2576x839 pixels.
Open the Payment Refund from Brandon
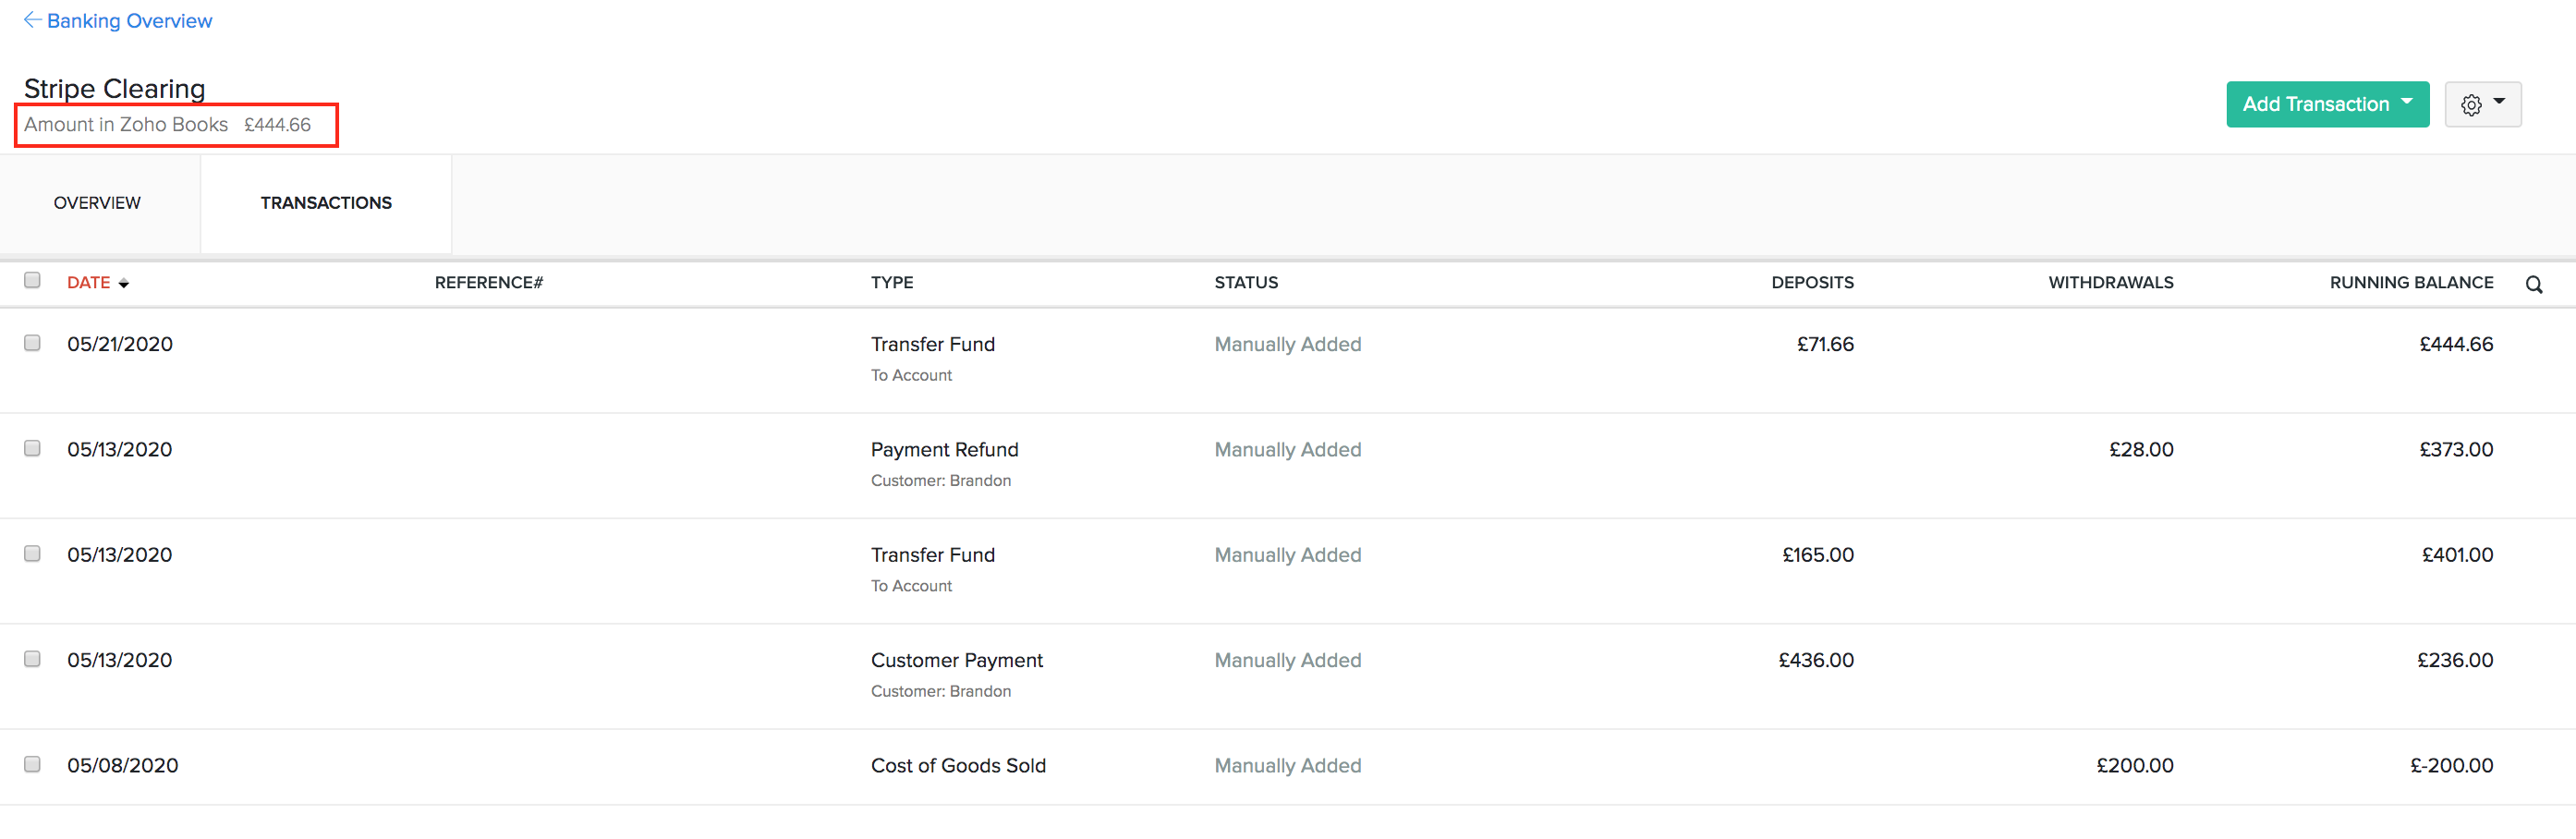pyautogui.click(x=944, y=449)
